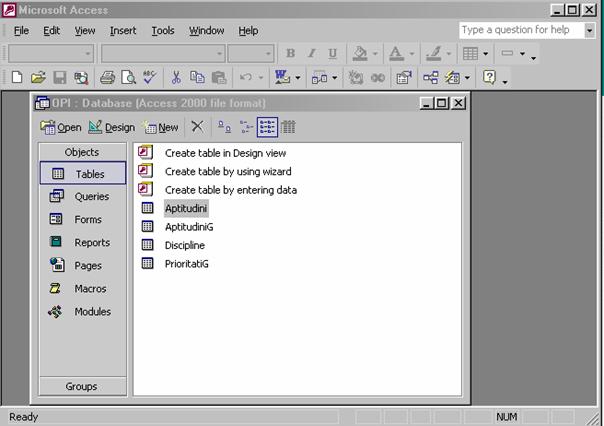Select Queries in the Objects bar

point(82,196)
